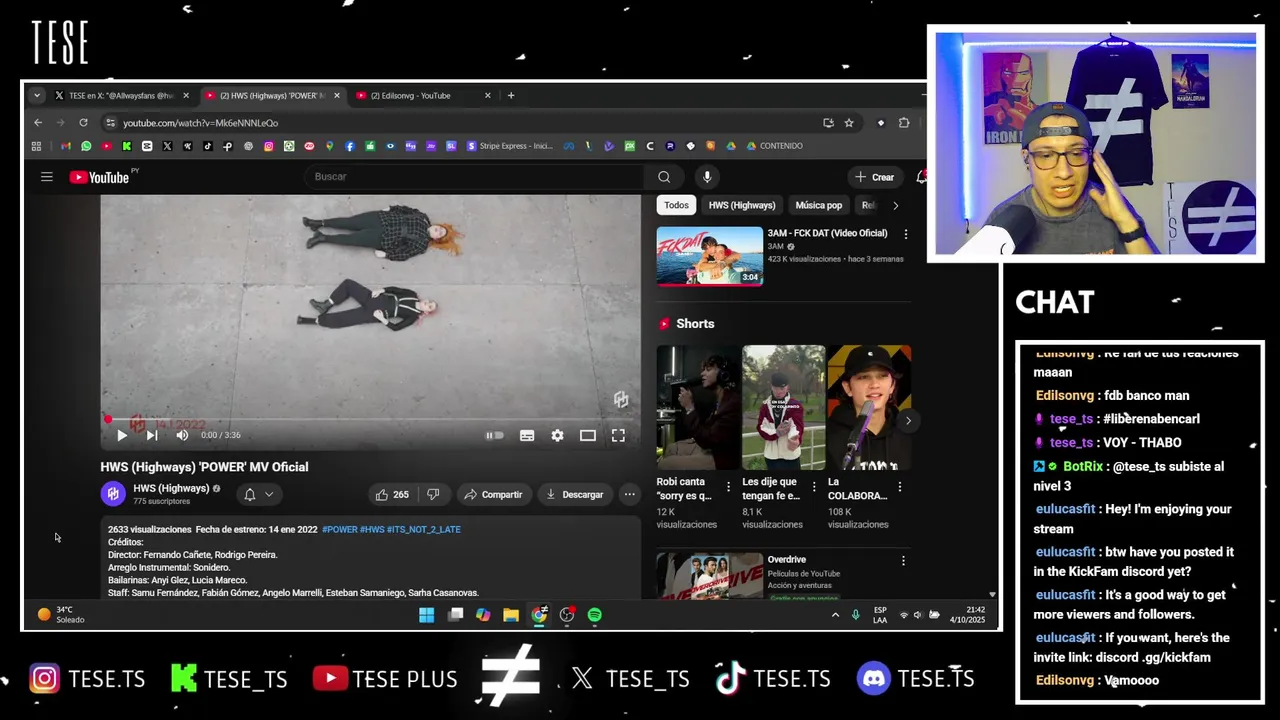Toggle fullscreen in the video player
The width and height of the screenshot is (1280, 720).
pos(618,435)
